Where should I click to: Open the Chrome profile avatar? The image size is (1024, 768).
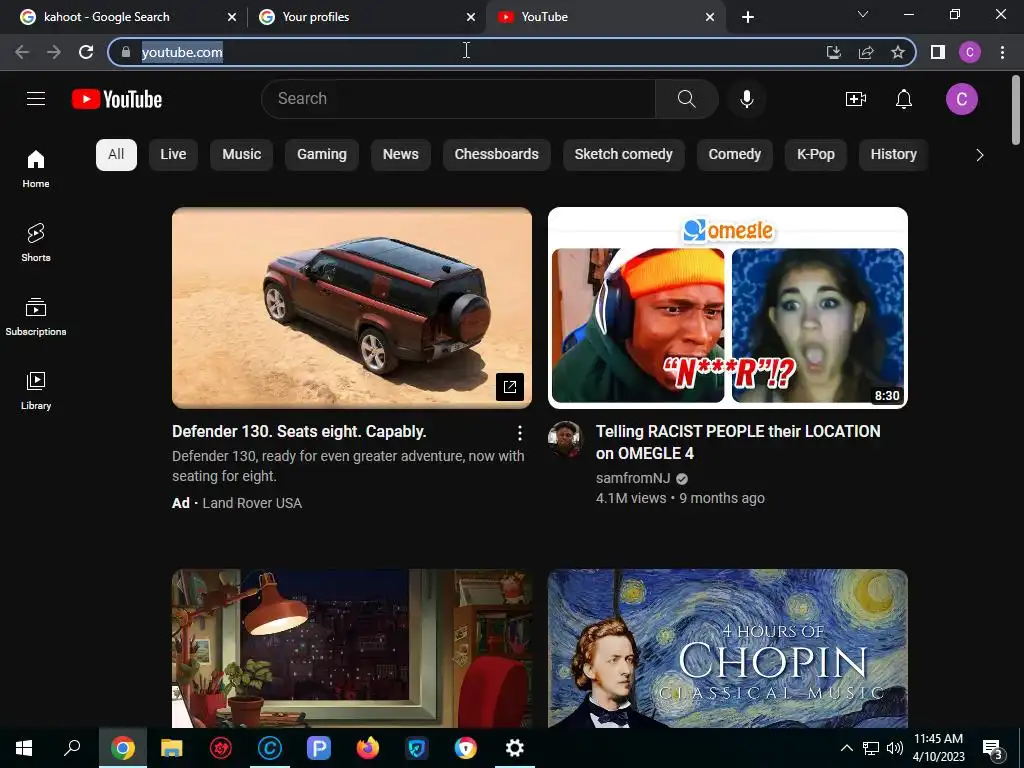pos(970,52)
